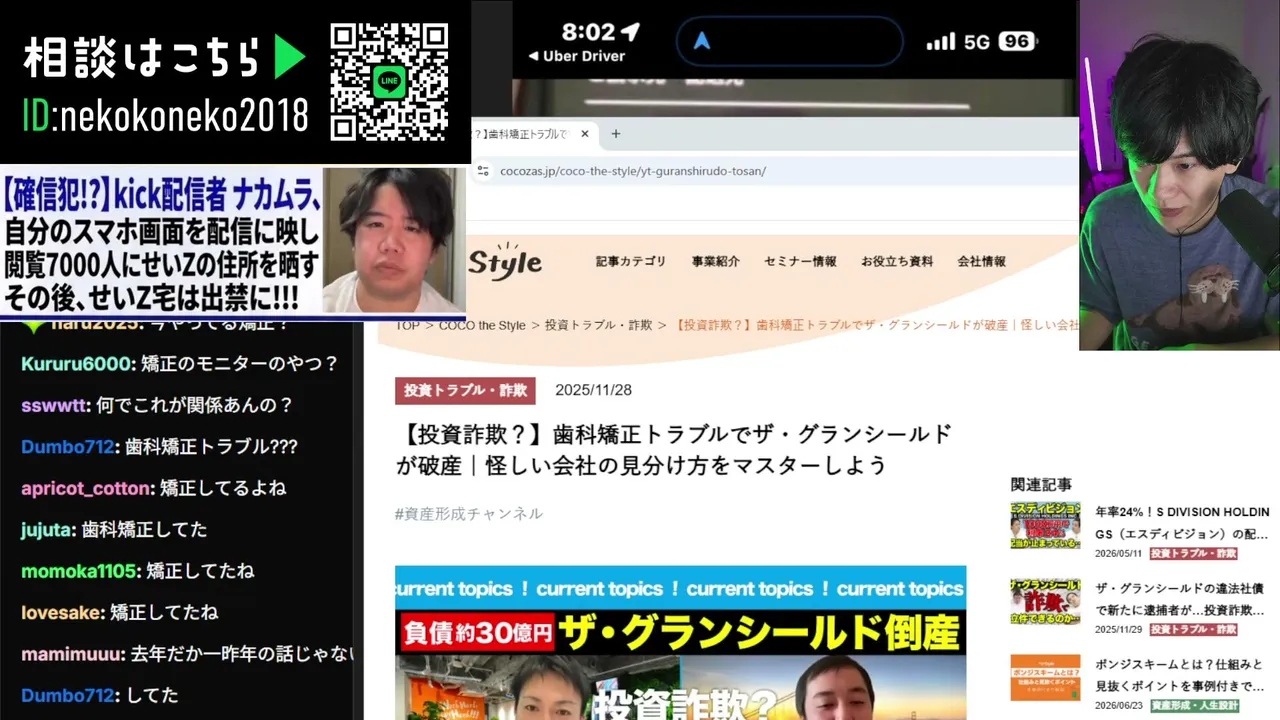1280x720 pixels.
Task: Click the #資産形成チャンネル hashtag
Action: coord(469,514)
